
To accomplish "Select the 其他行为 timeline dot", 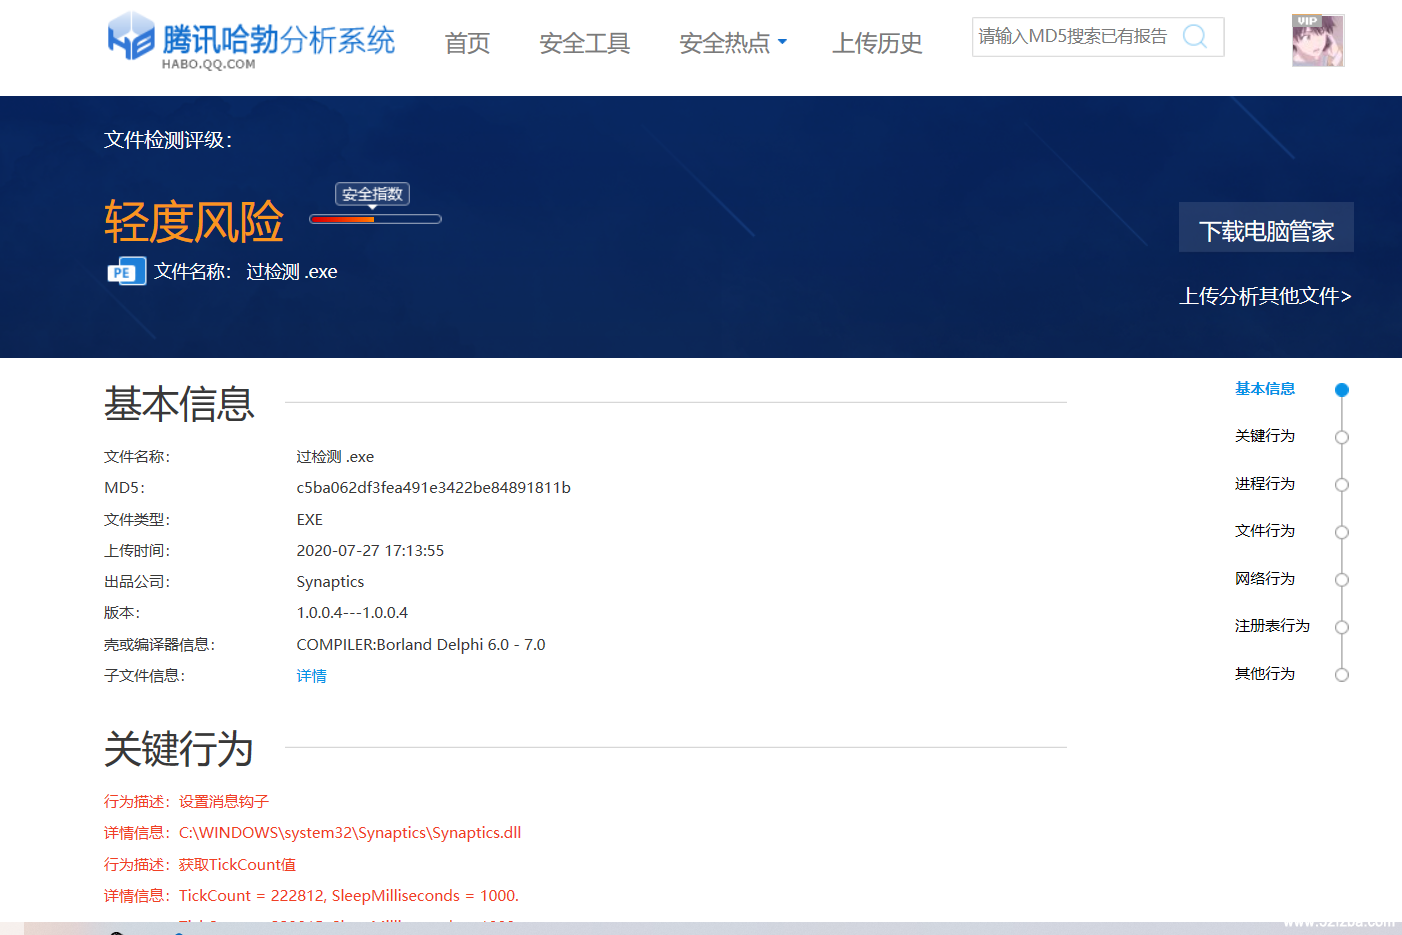I will [x=1342, y=675].
